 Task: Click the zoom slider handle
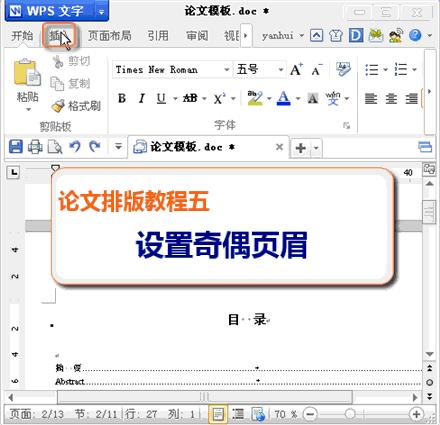coord(350,414)
